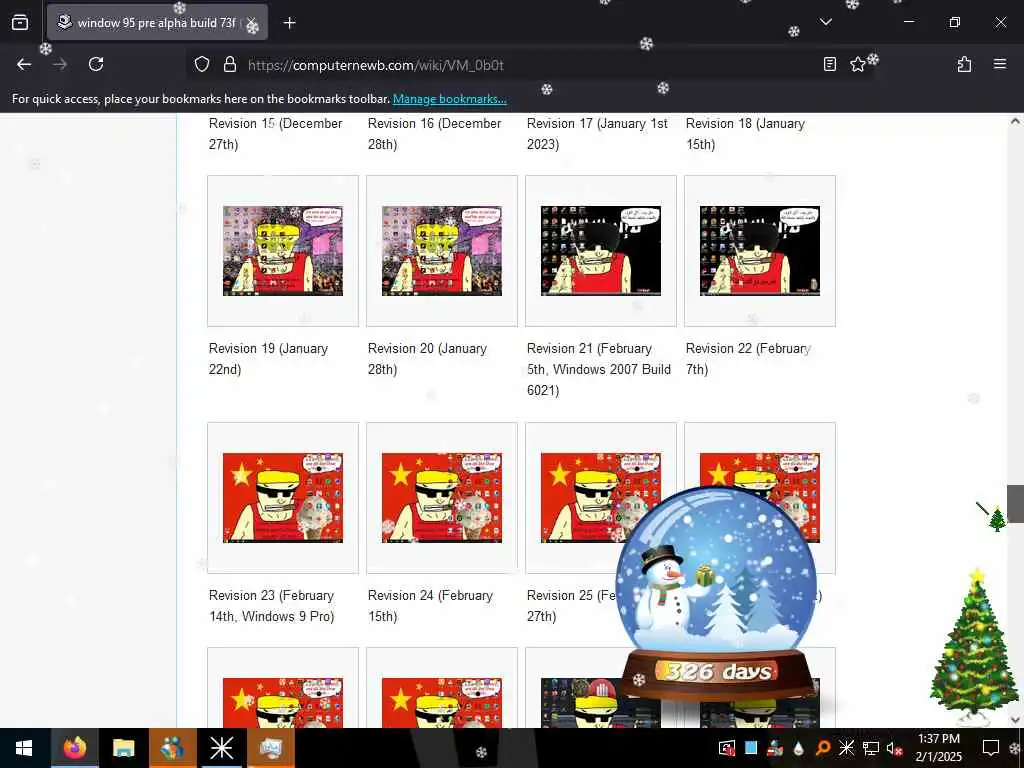Open the notification action center
Viewport: 1024px width, 768px height.
click(x=991, y=748)
